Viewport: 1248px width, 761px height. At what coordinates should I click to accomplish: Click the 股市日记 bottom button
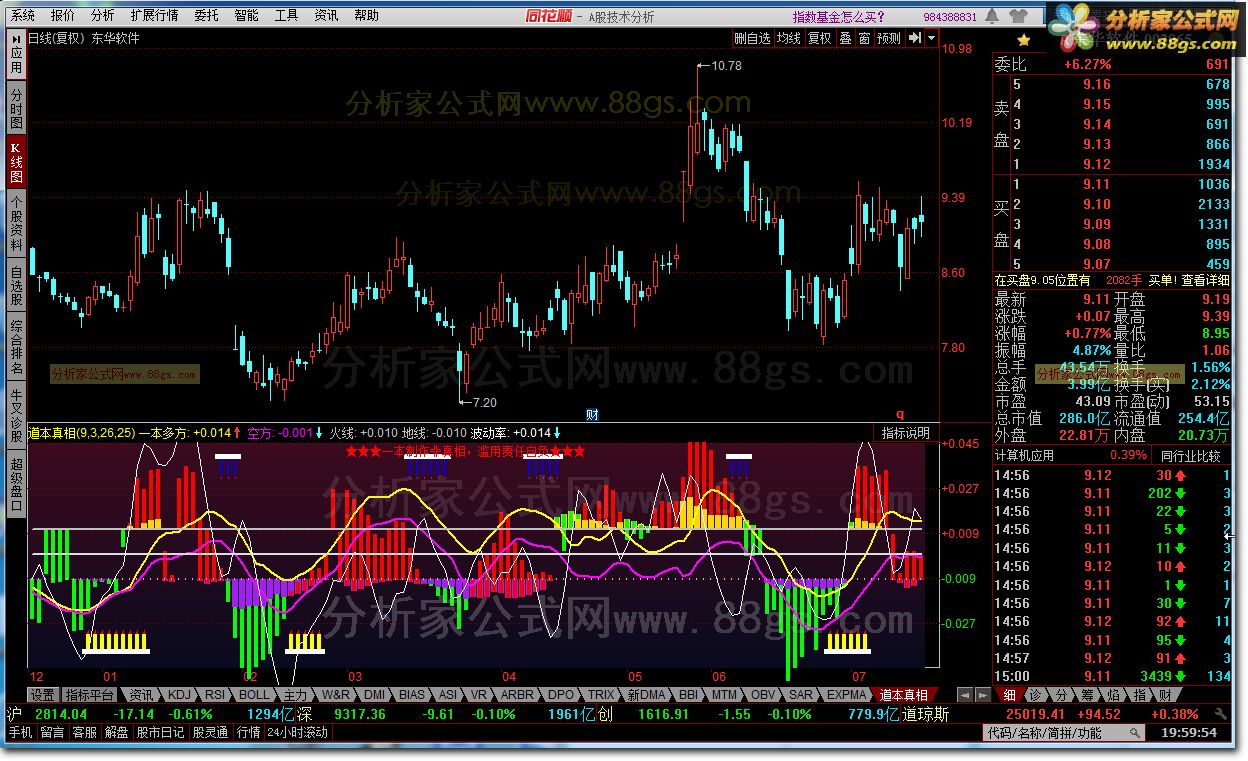160,733
